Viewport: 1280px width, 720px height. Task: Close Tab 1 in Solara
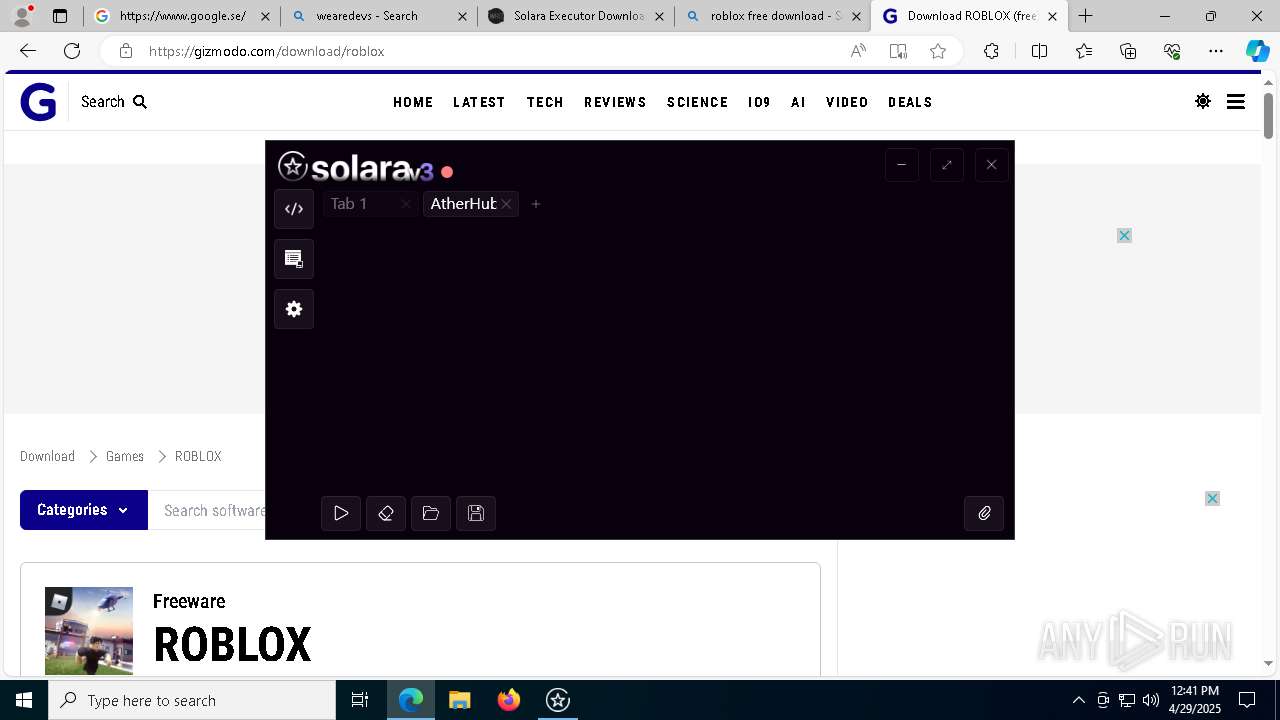(x=405, y=204)
